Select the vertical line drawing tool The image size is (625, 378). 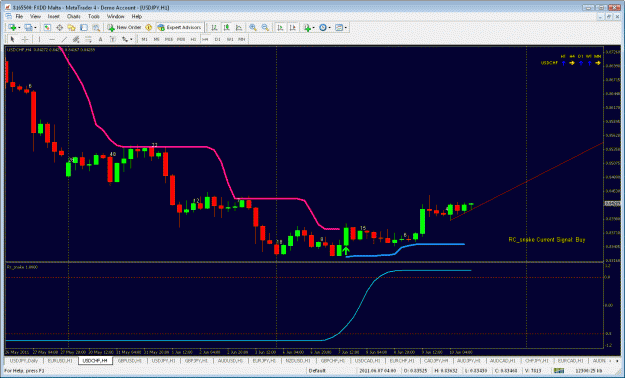39,39
